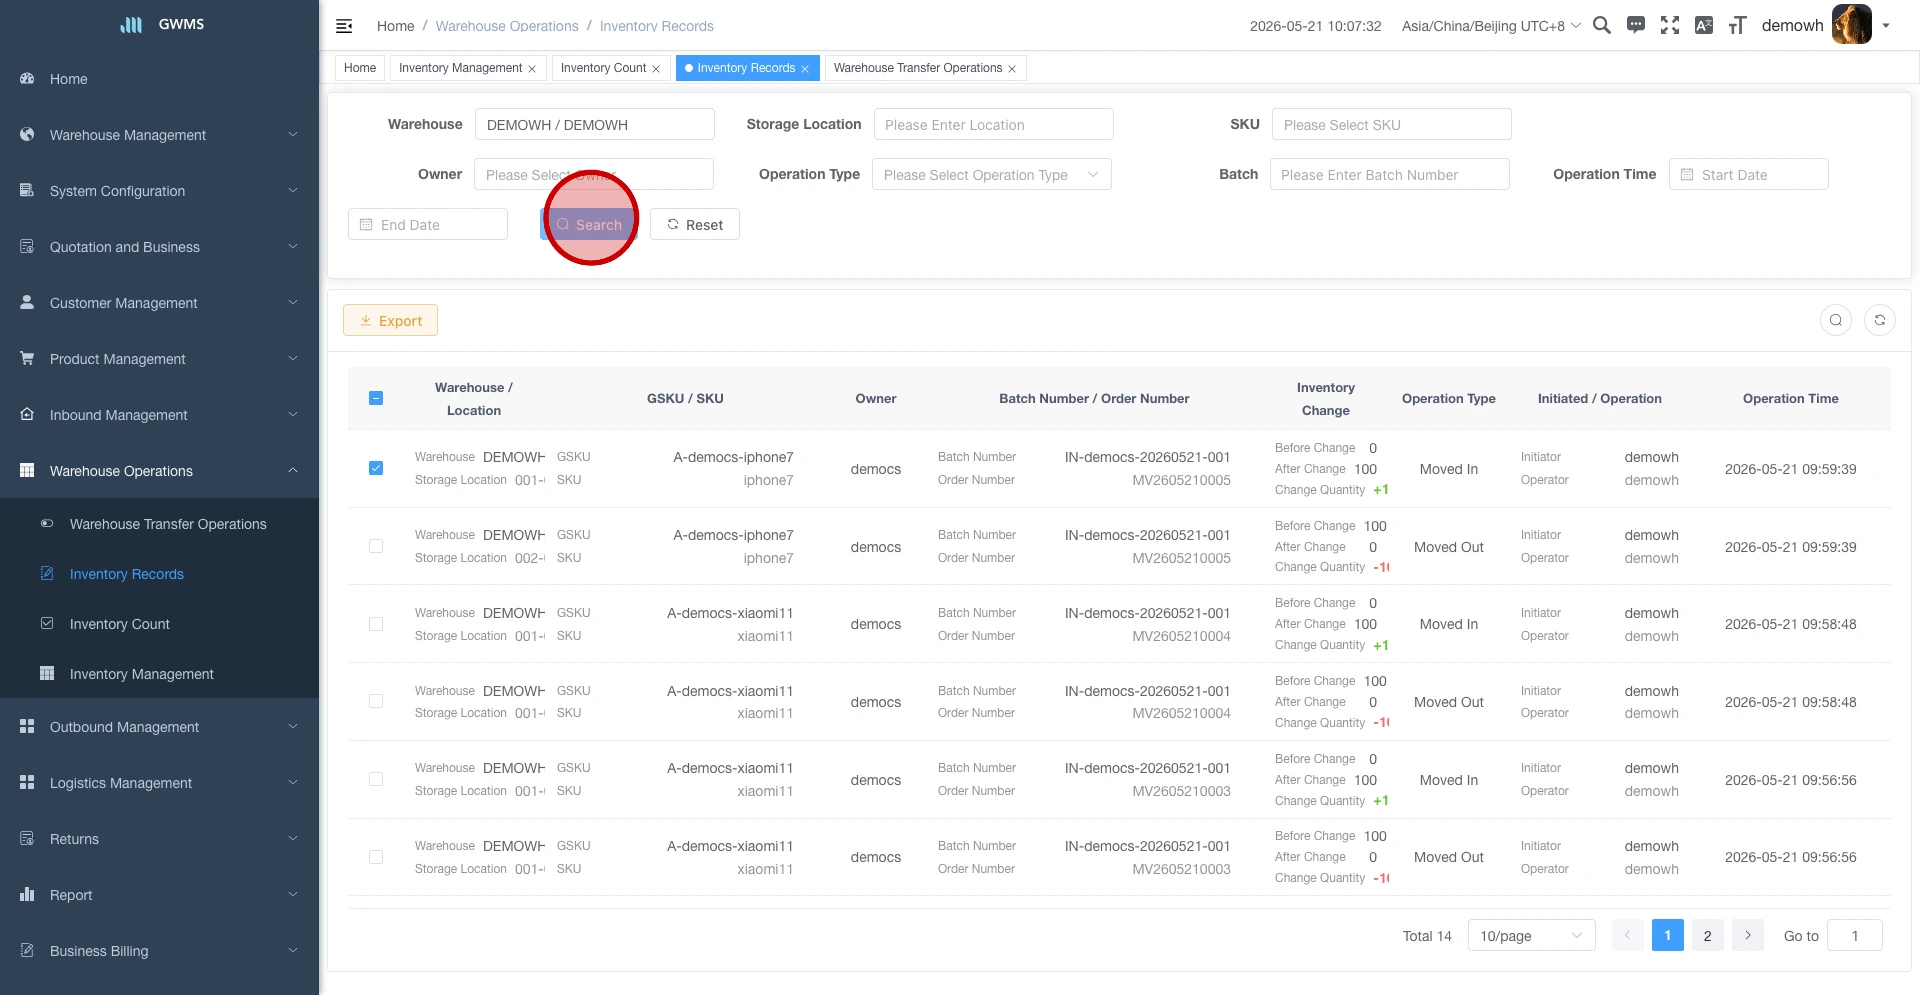Viewport: 1920px width, 995px height.
Task: Click the Report bar chart icon
Action: (x=27, y=894)
